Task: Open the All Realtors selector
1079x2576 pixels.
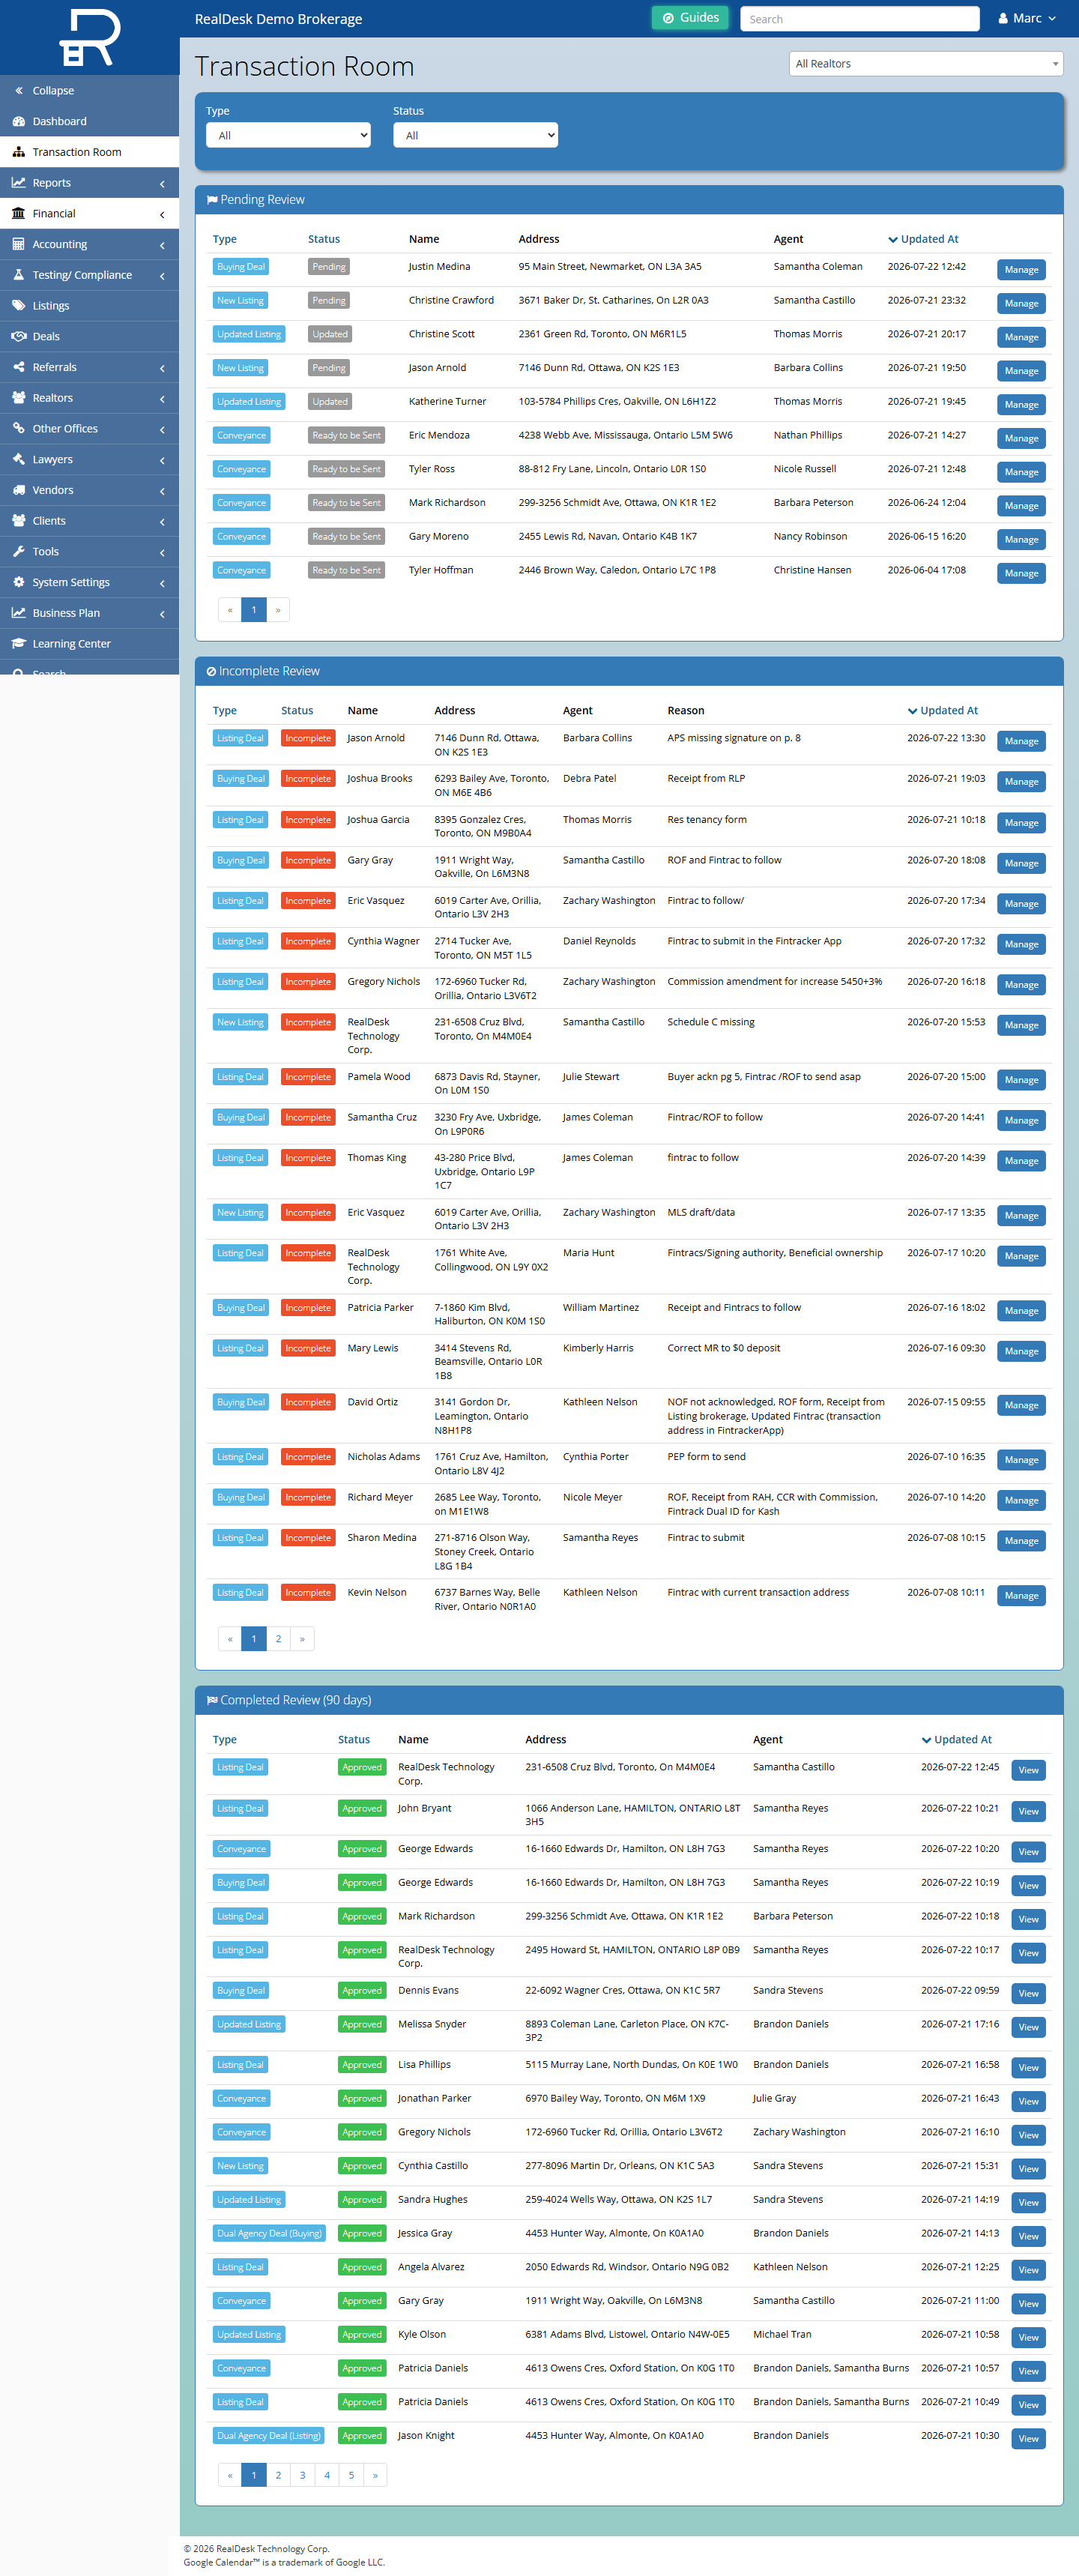Action: (926, 64)
